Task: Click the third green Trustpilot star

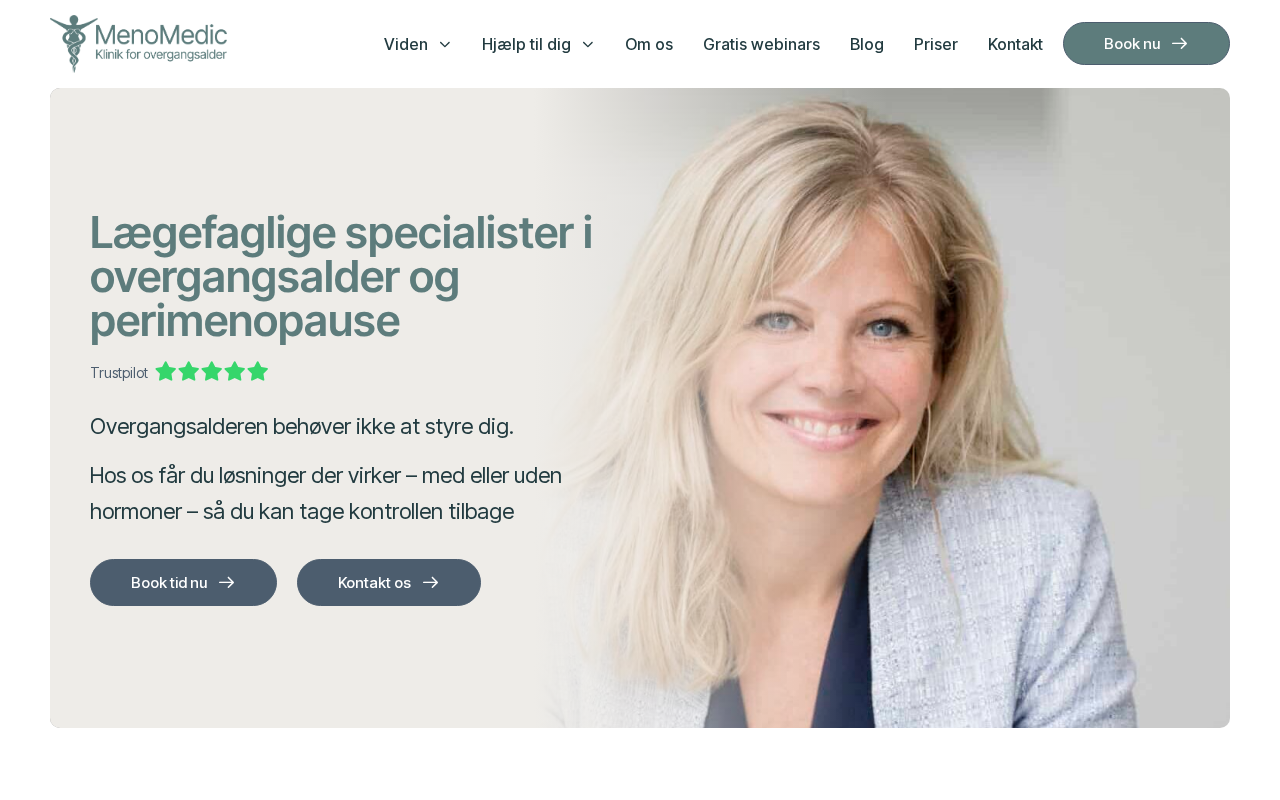Action: click(x=212, y=372)
